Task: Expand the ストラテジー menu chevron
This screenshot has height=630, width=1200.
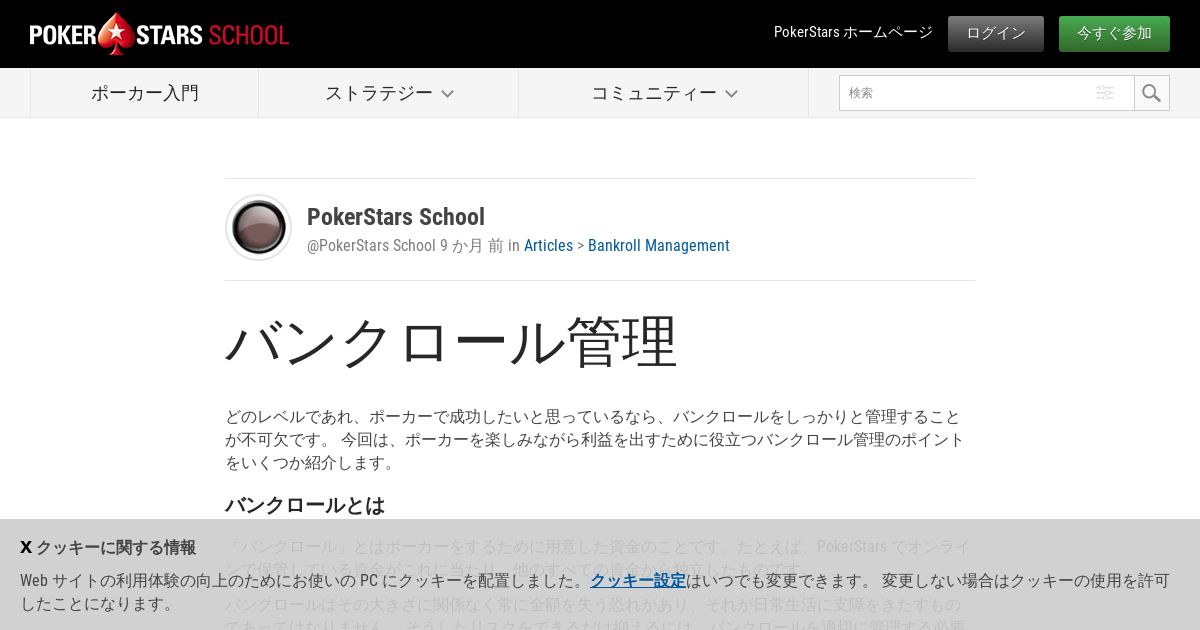Action: (x=447, y=94)
